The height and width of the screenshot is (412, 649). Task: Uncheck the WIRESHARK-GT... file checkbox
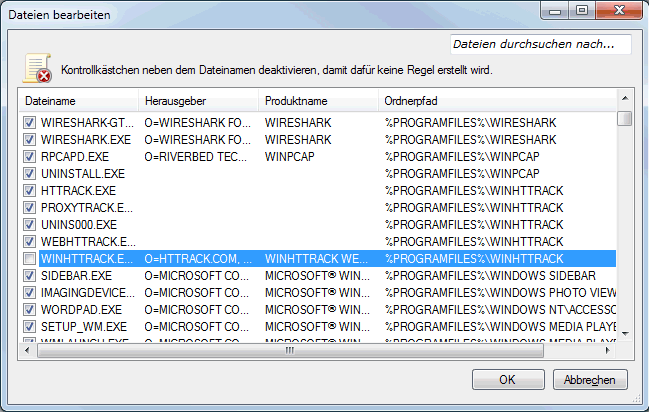29,123
